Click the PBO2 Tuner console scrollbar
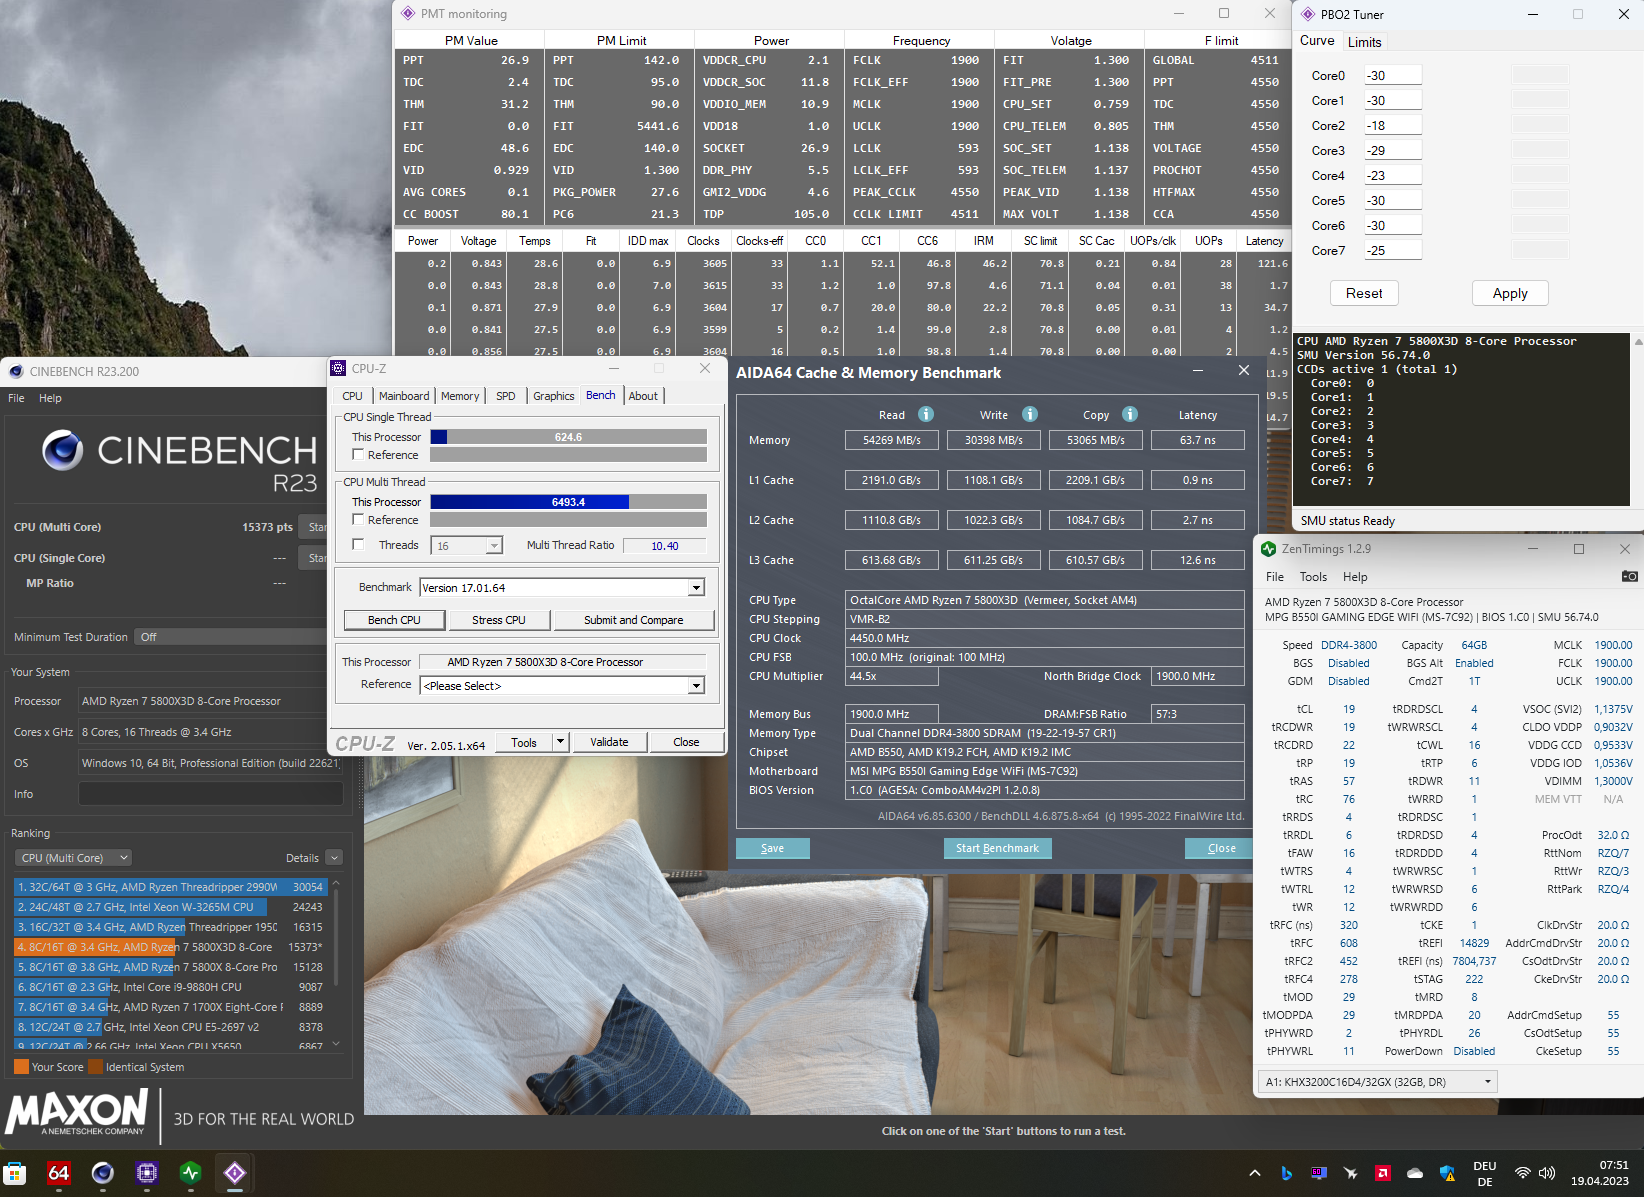1644x1197 pixels. point(1638,420)
